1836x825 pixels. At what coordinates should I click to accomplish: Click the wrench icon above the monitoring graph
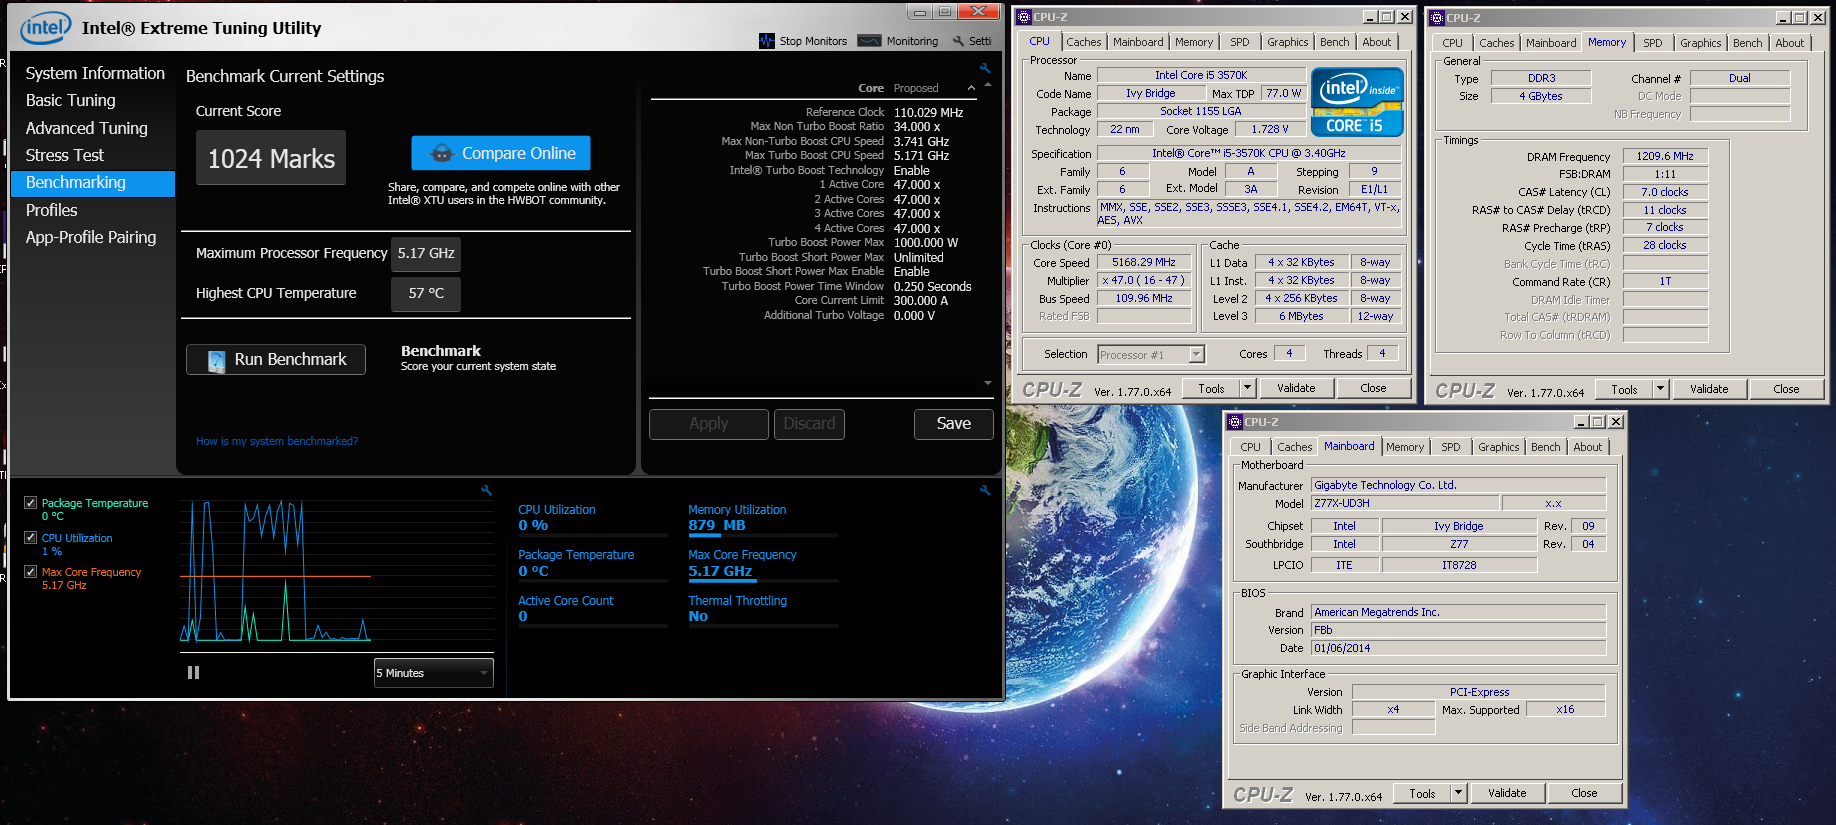coord(486,490)
